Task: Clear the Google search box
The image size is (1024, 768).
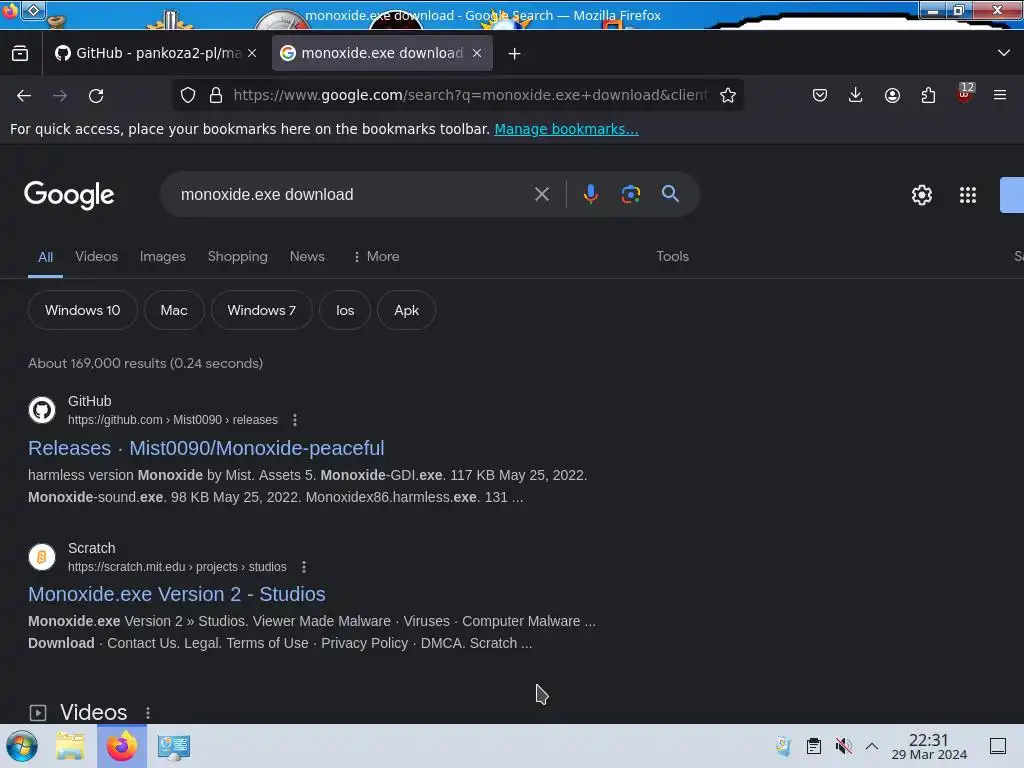Action: point(541,194)
